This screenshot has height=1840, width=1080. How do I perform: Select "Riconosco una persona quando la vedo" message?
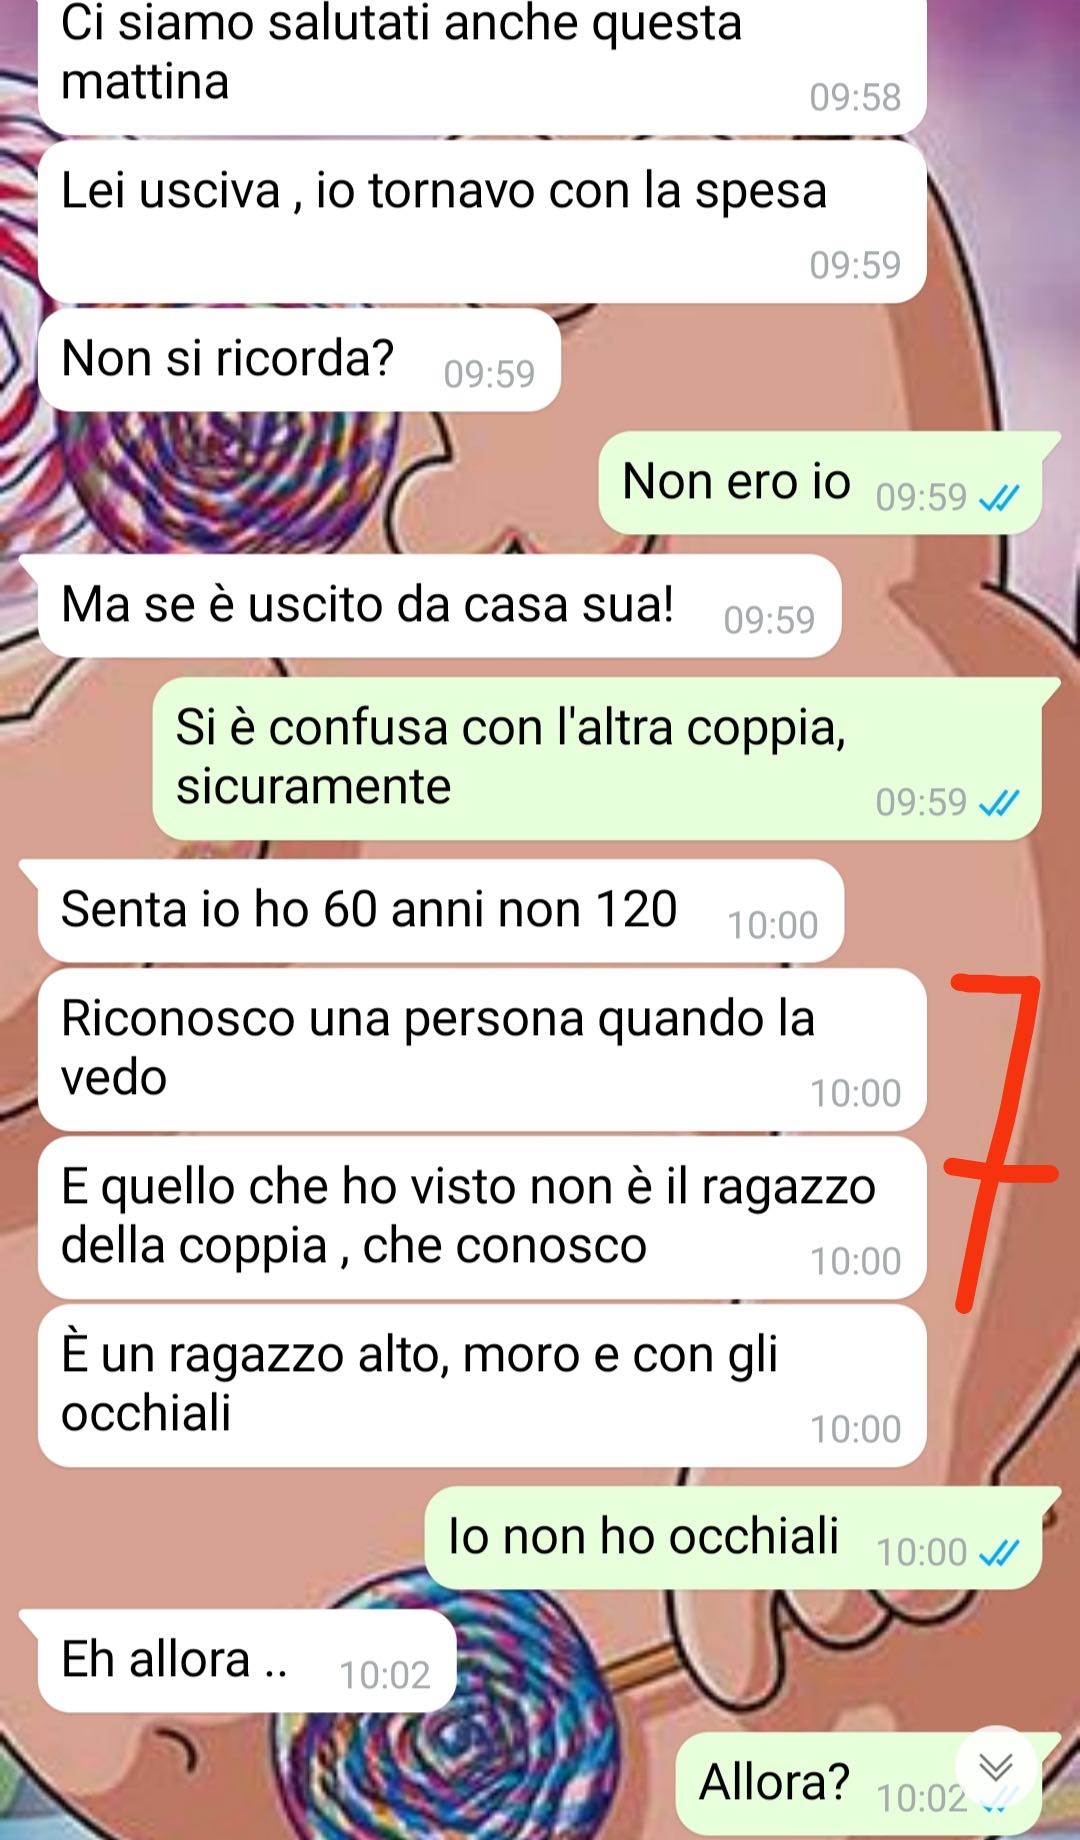tap(482, 1049)
